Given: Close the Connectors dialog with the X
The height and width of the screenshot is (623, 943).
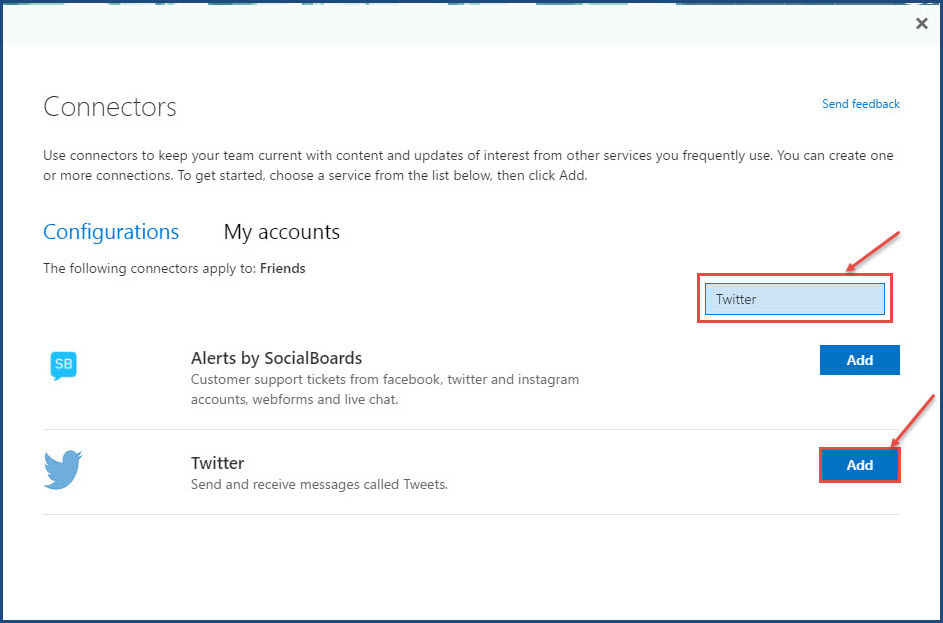Looking at the screenshot, I should [921, 23].
